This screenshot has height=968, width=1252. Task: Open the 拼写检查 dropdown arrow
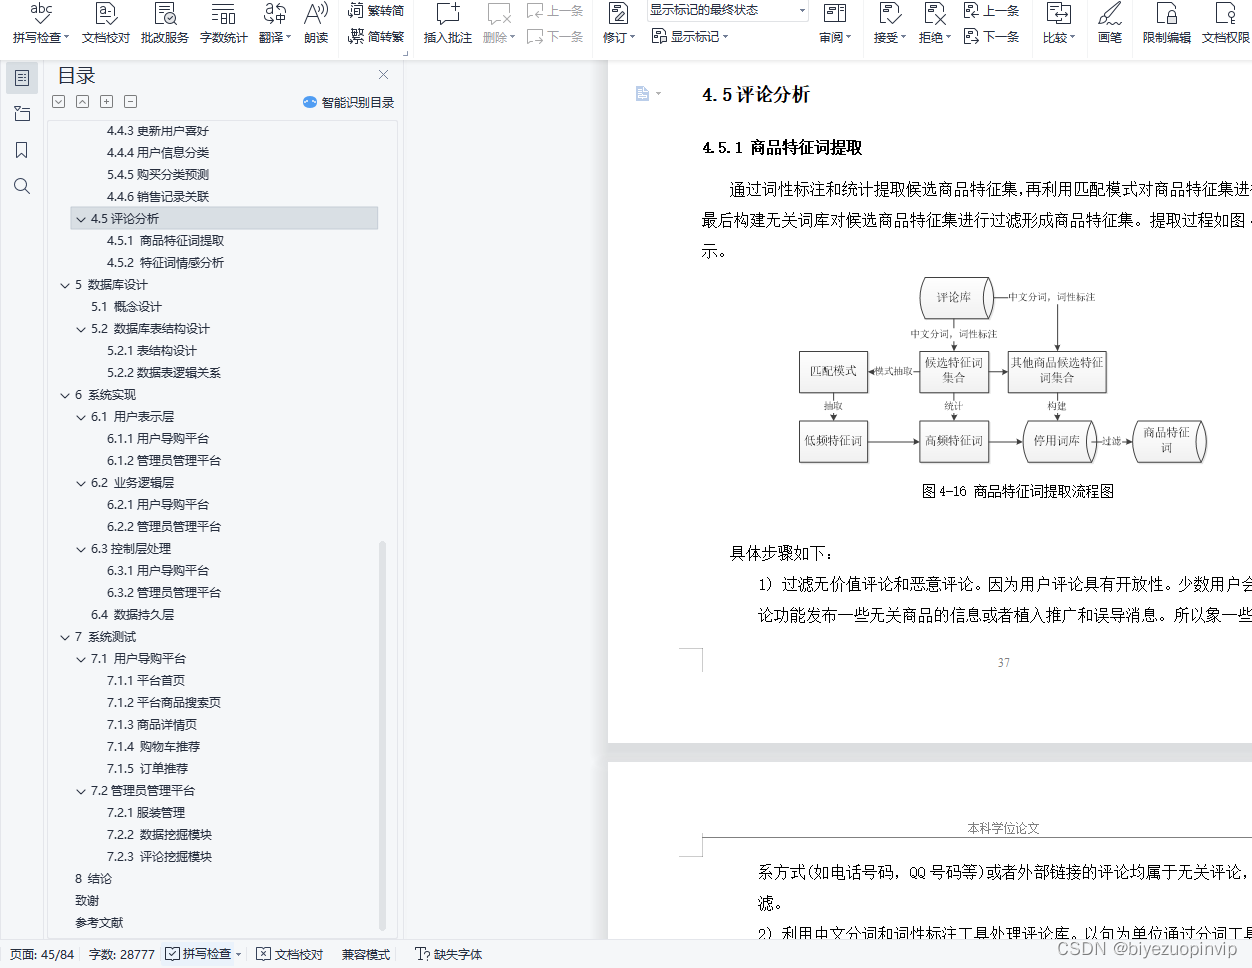[x=66, y=38]
